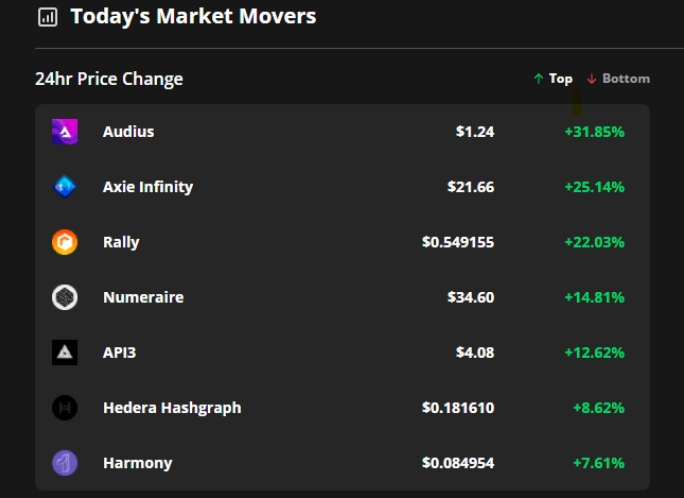This screenshot has height=498, width=684.
Task: Open the Axie Infinity name link
Action: (x=148, y=187)
